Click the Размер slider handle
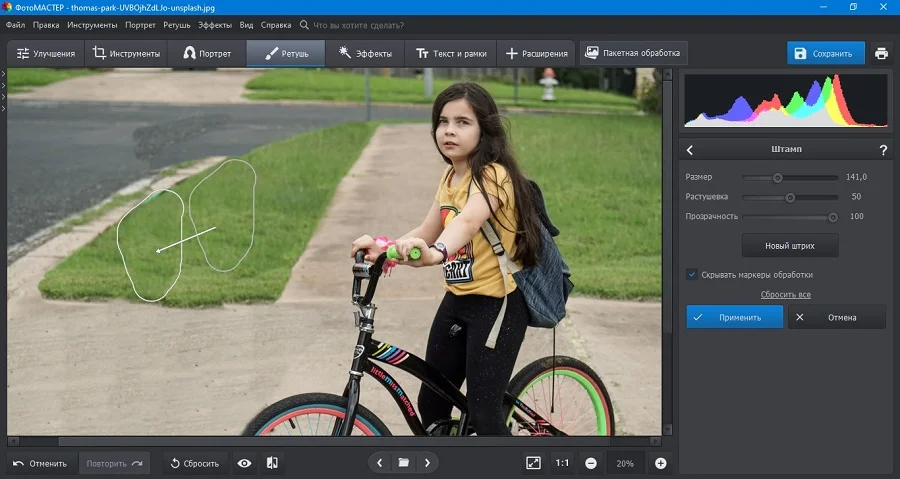The image size is (900, 479). (x=778, y=178)
